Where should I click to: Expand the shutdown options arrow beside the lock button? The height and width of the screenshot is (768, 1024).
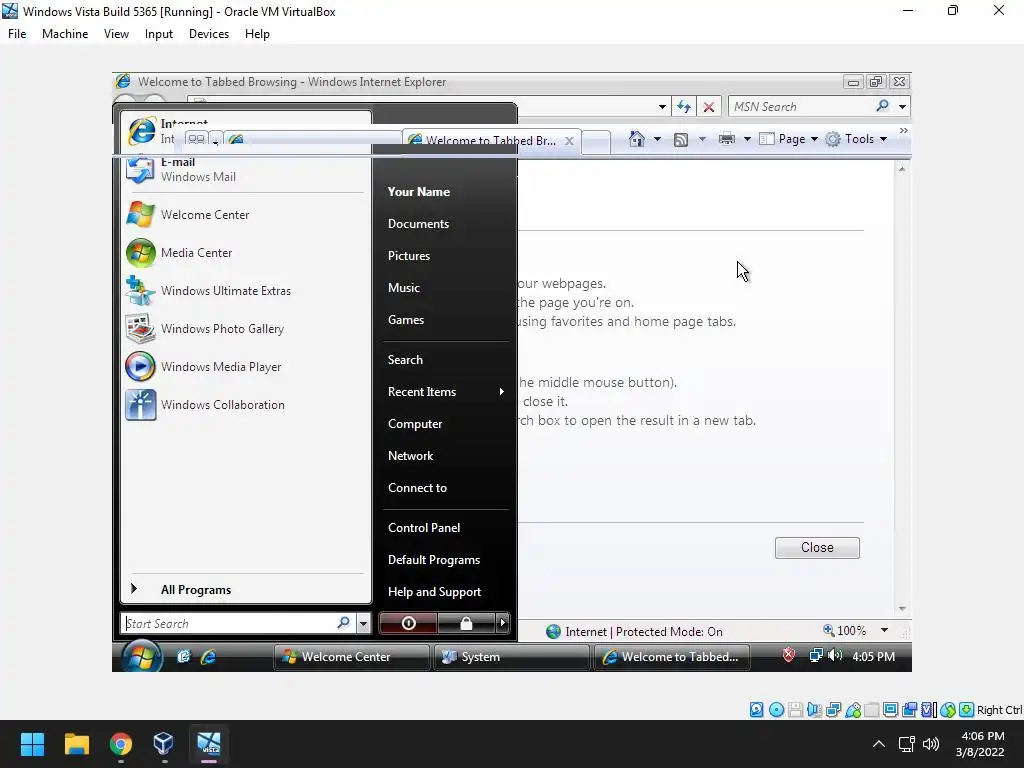coord(502,623)
